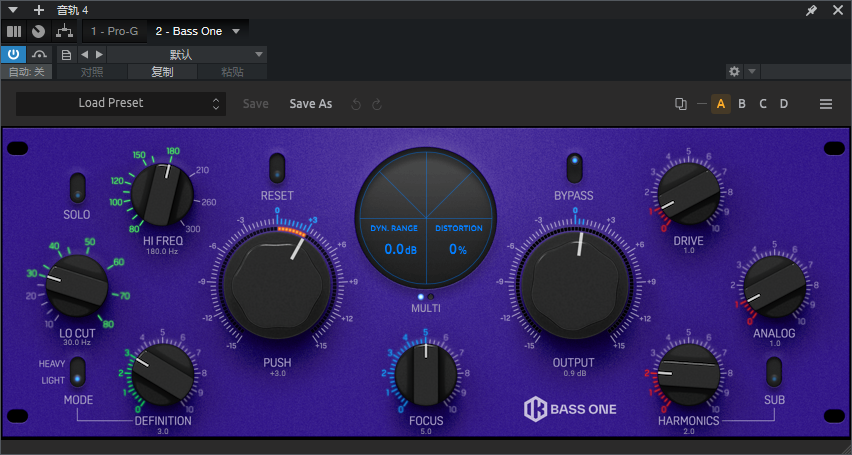
Task: Click the 0.9 dB OUTPUT value
Action: (x=574, y=373)
